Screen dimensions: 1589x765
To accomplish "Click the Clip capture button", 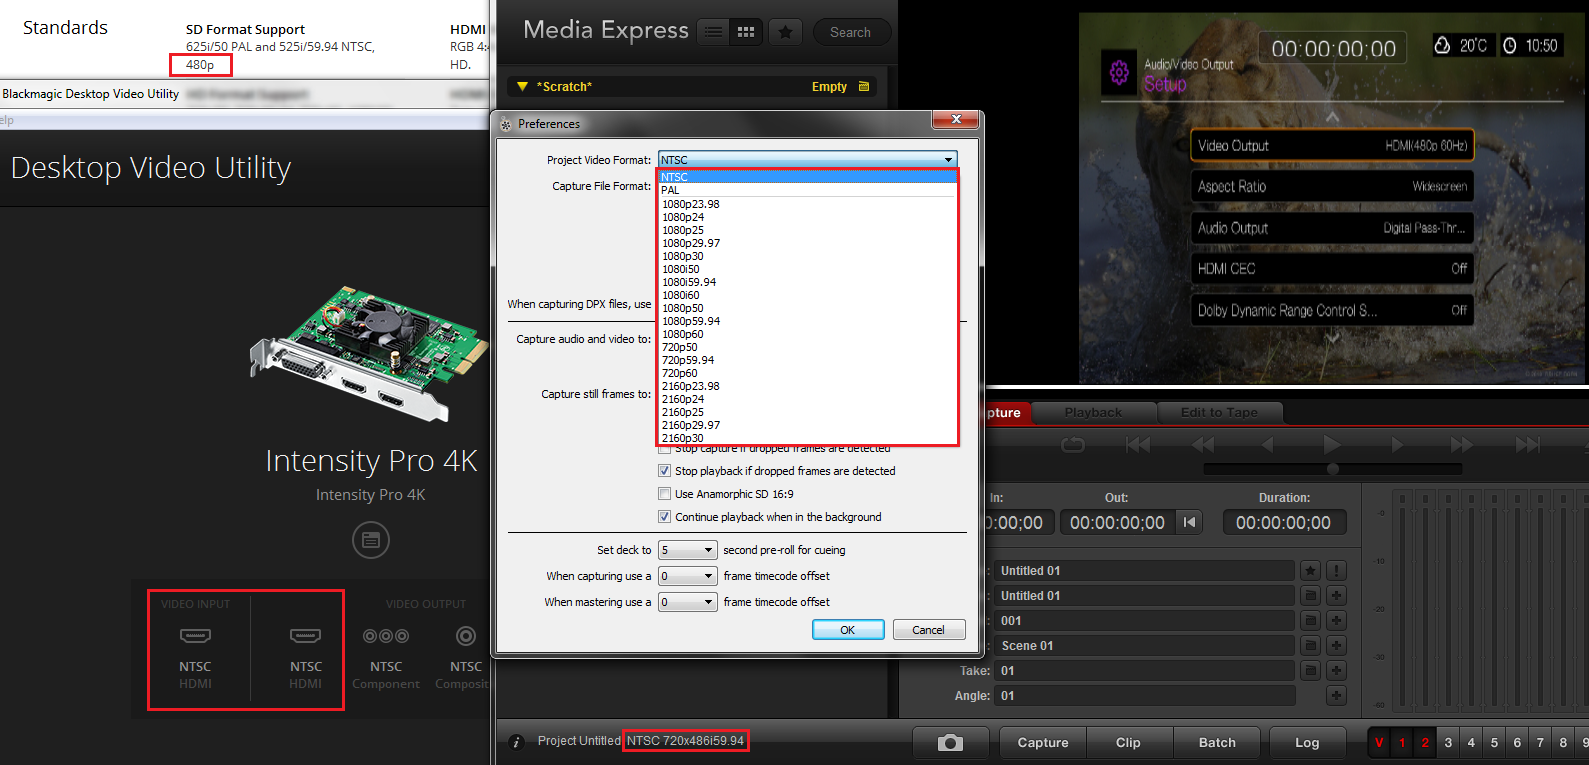I will pos(1128,742).
